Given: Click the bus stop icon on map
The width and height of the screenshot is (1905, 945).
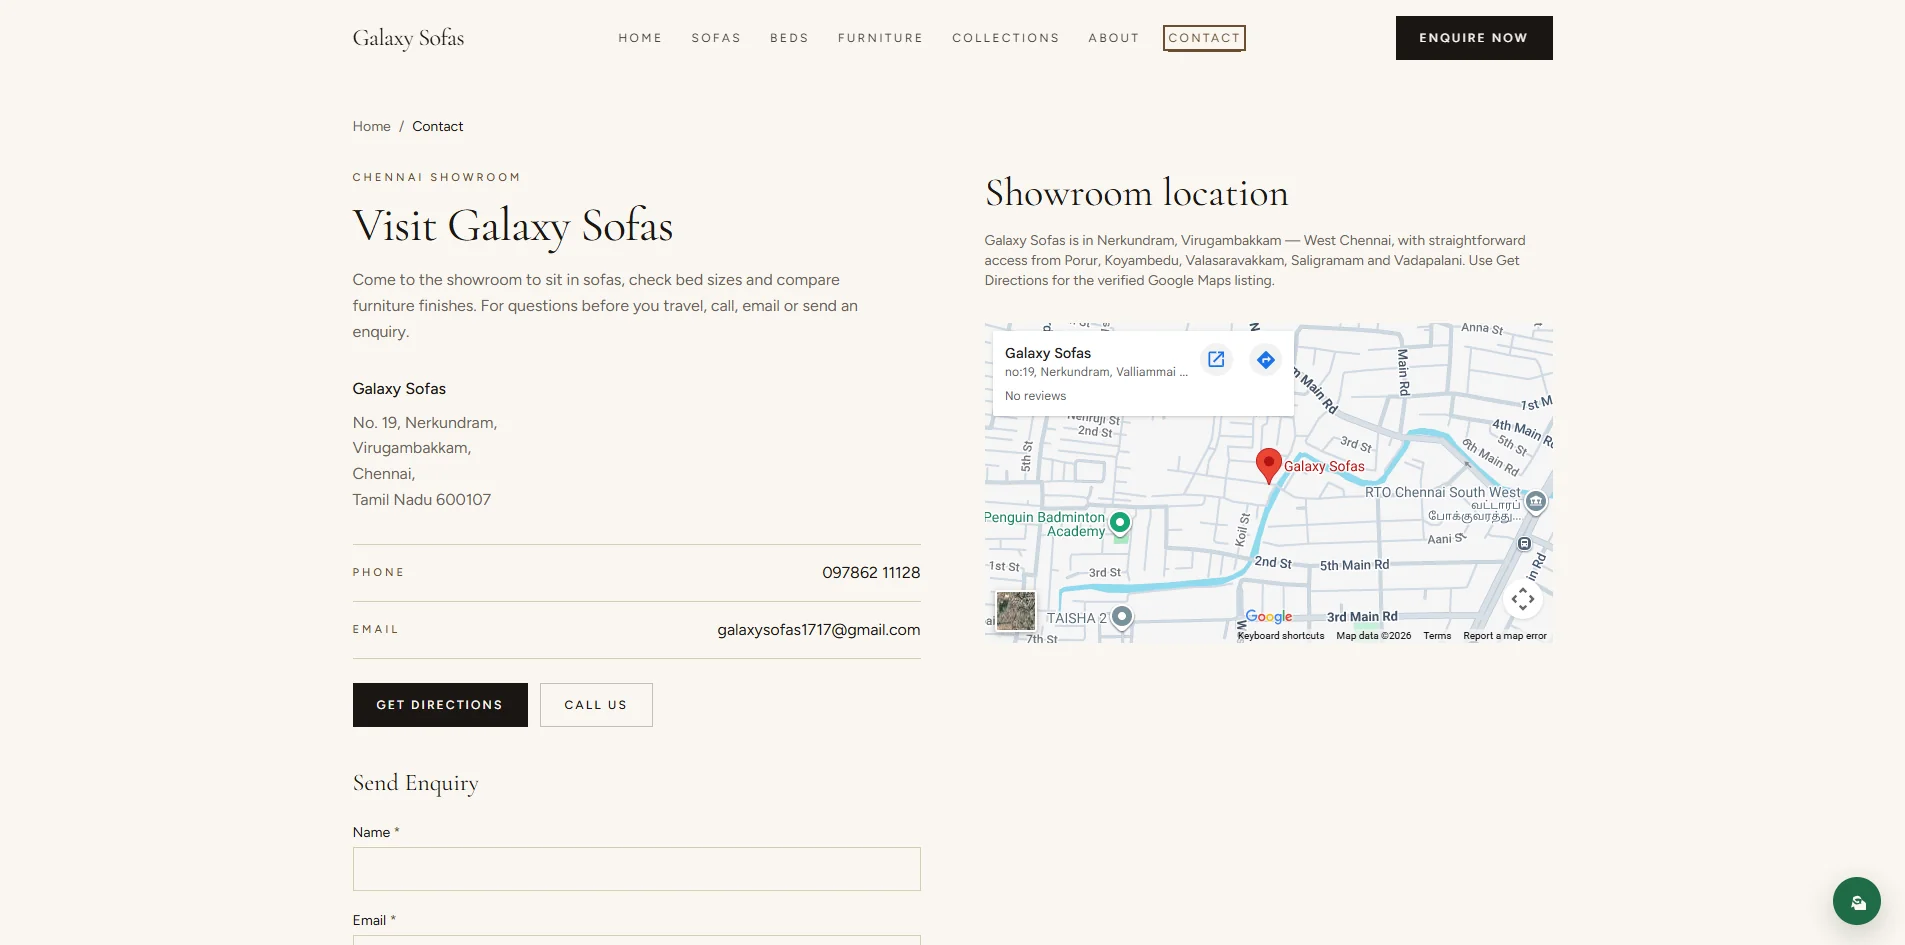Looking at the screenshot, I should [x=1524, y=544].
